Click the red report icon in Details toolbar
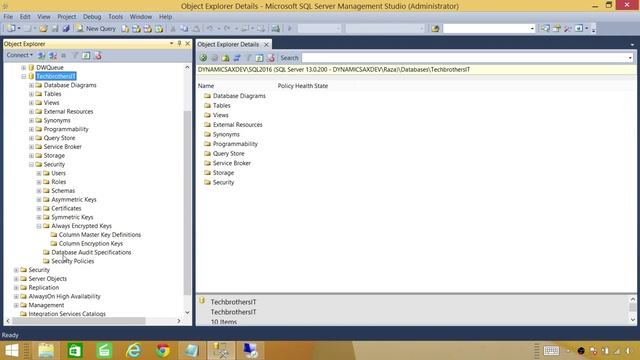The width and height of the screenshot is (640, 360). click(270, 58)
